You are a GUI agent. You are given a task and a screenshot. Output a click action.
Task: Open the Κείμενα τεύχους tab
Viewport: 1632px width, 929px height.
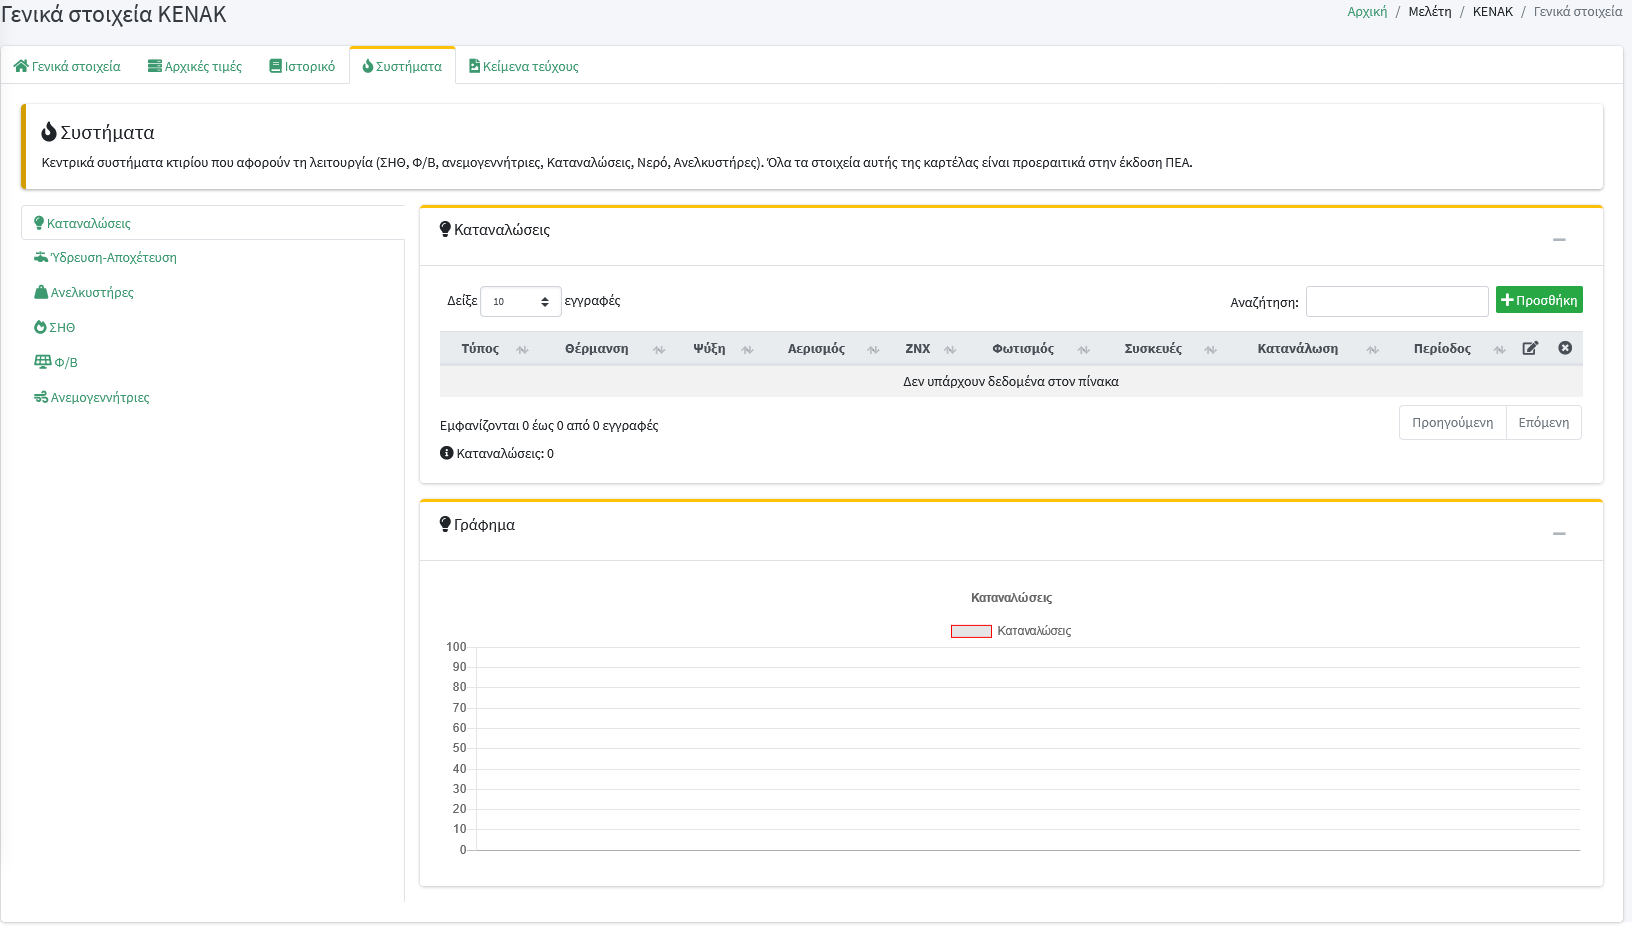click(x=524, y=67)
